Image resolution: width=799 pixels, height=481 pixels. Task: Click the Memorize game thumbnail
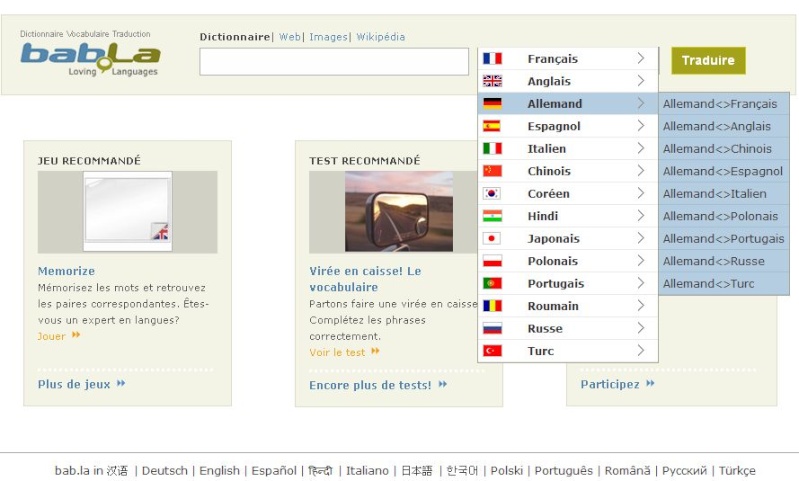coord(127,211)
